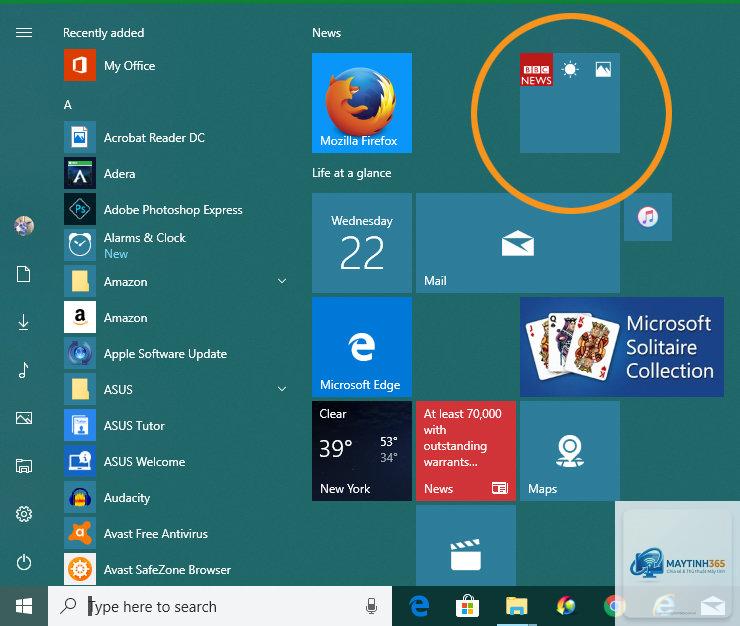
Task: Open Settings gear in the Start sidebar
Action: tap(24, 514)
